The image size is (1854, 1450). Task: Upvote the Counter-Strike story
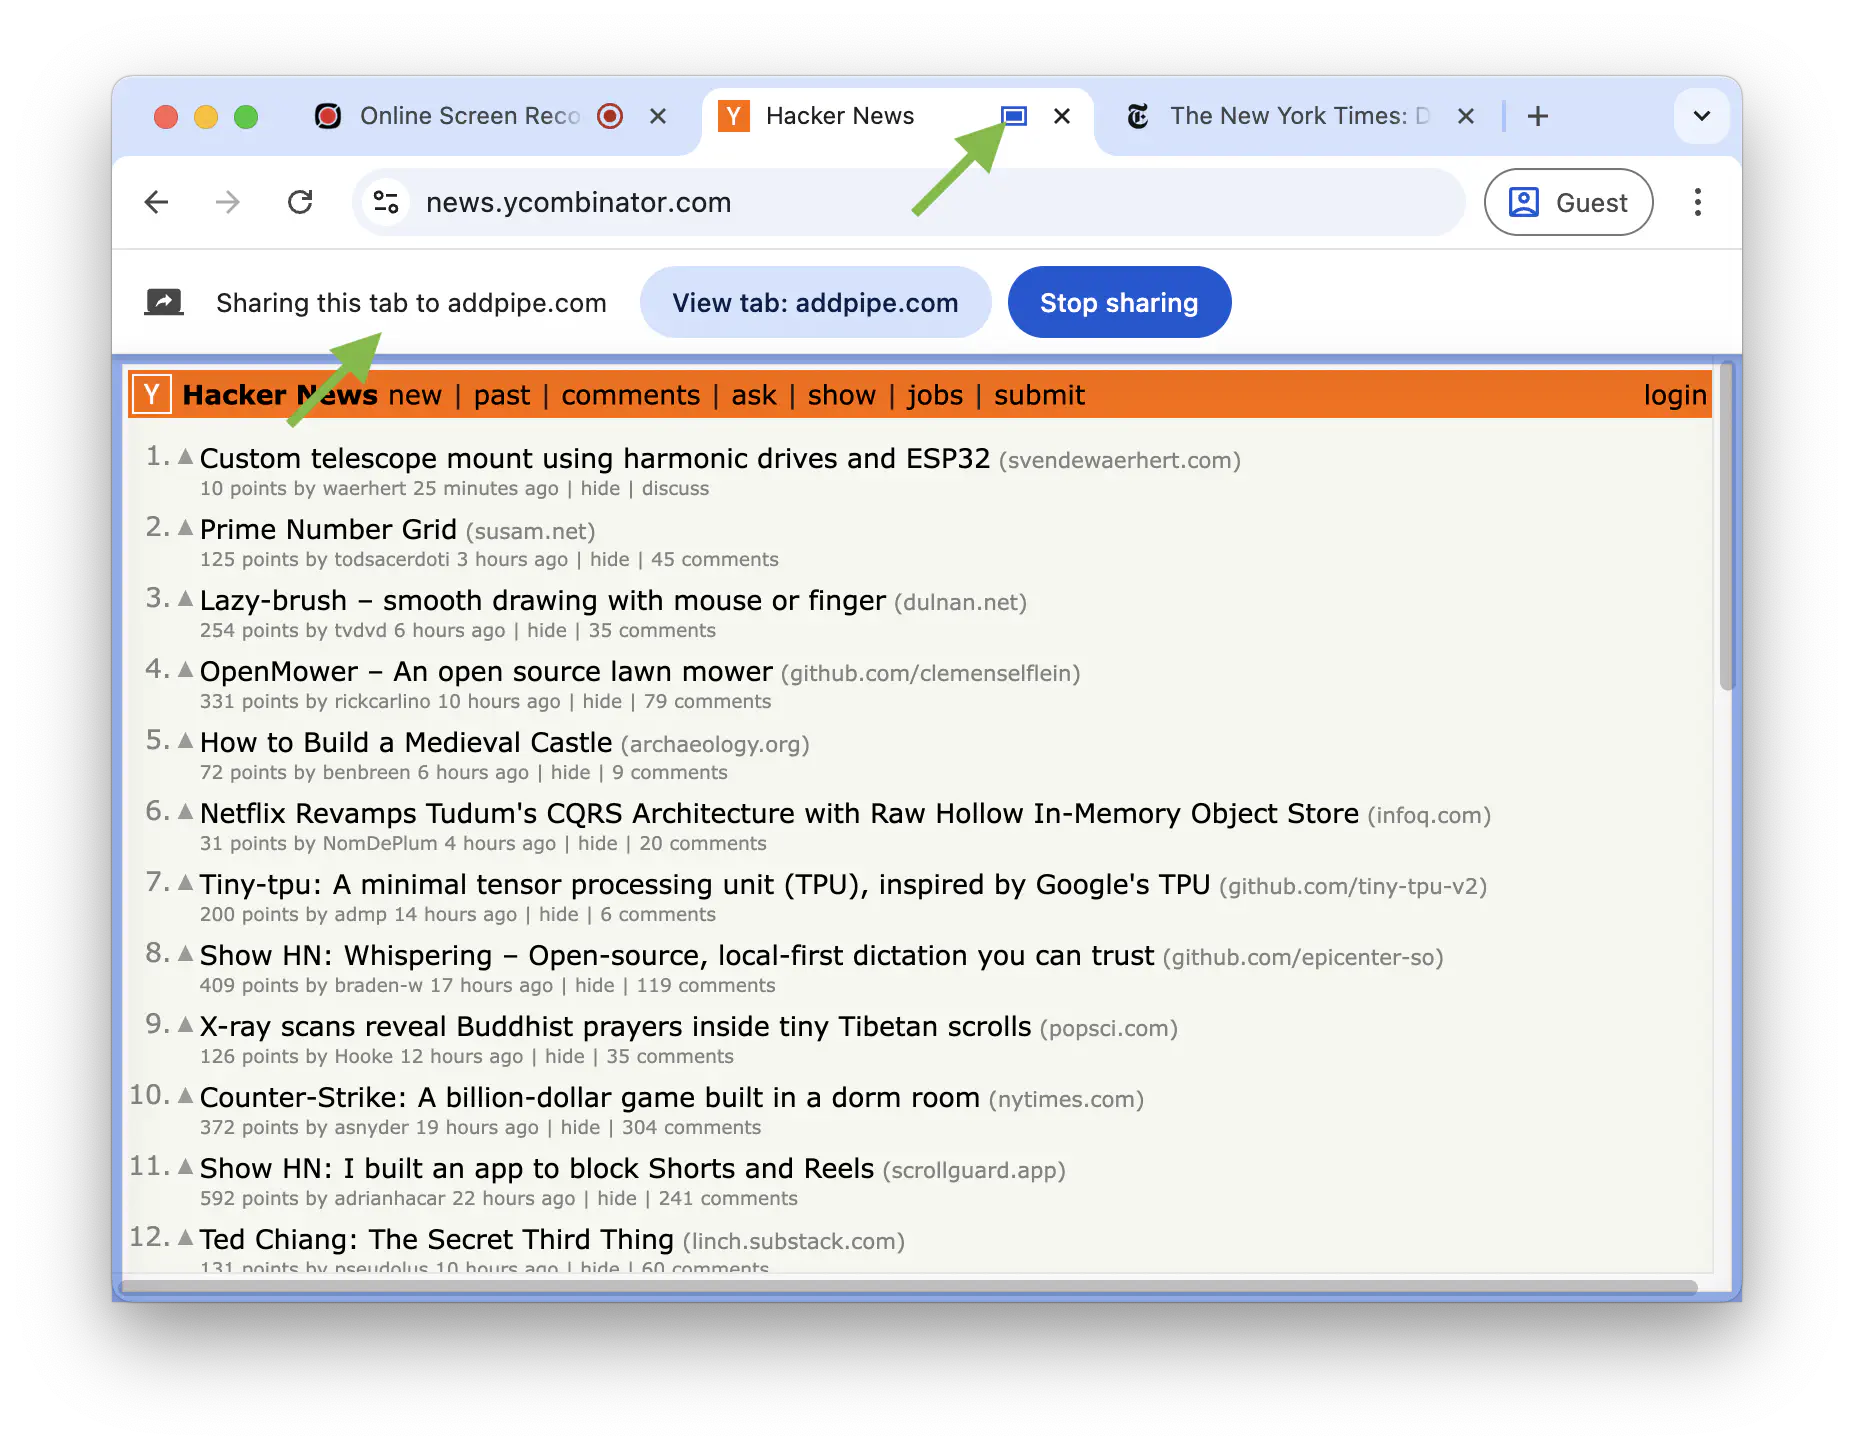tap(185, 1096)
